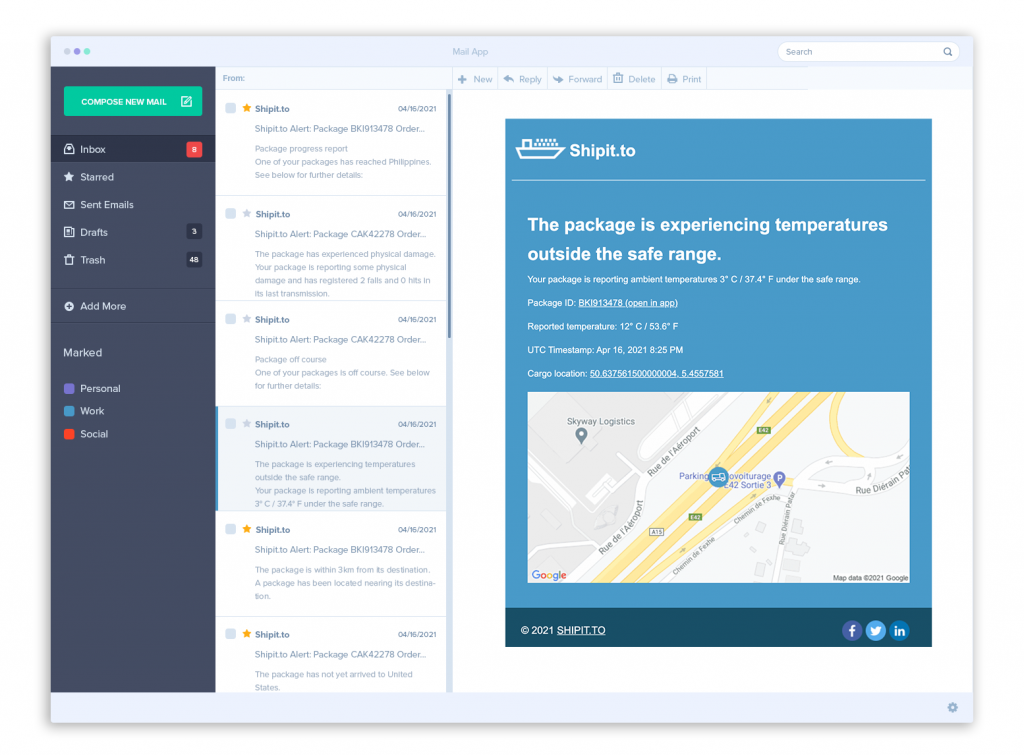Viewport: 1024px width, 755px height.
Task: Select the Reply icon
Action: click(x=511, y=78)
